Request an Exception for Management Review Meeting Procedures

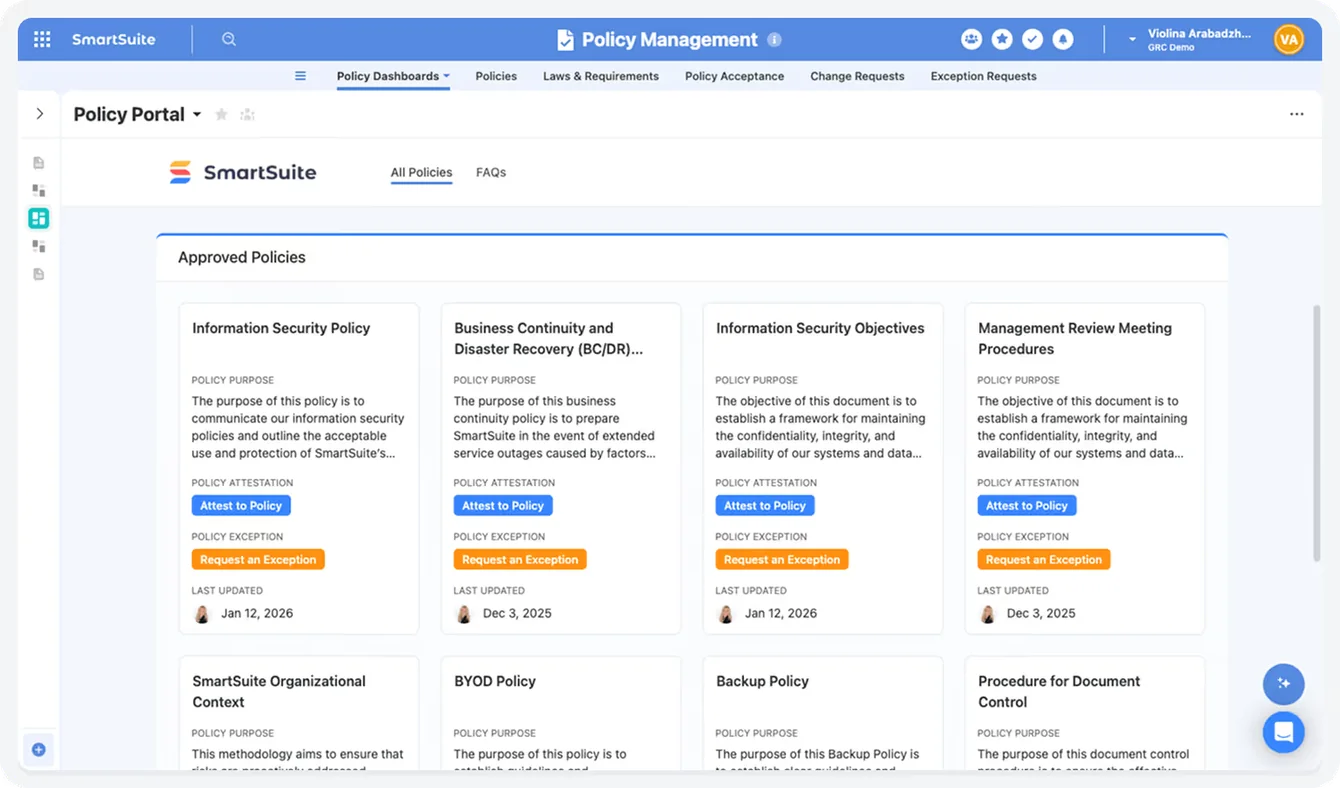[x=1044, y=560]
